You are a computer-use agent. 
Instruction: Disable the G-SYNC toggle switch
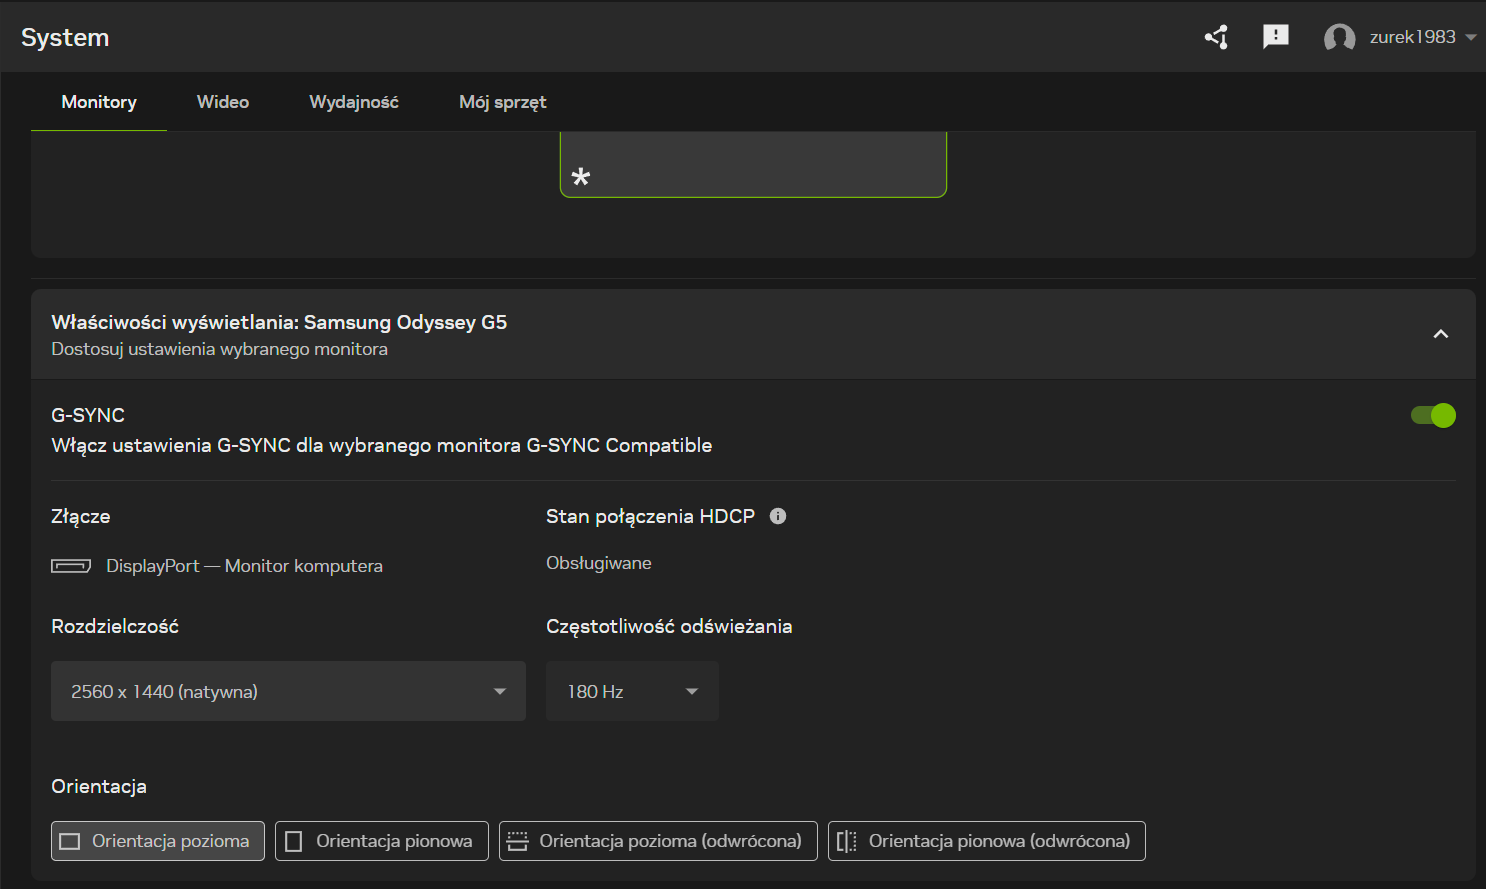pos(1432,415)
